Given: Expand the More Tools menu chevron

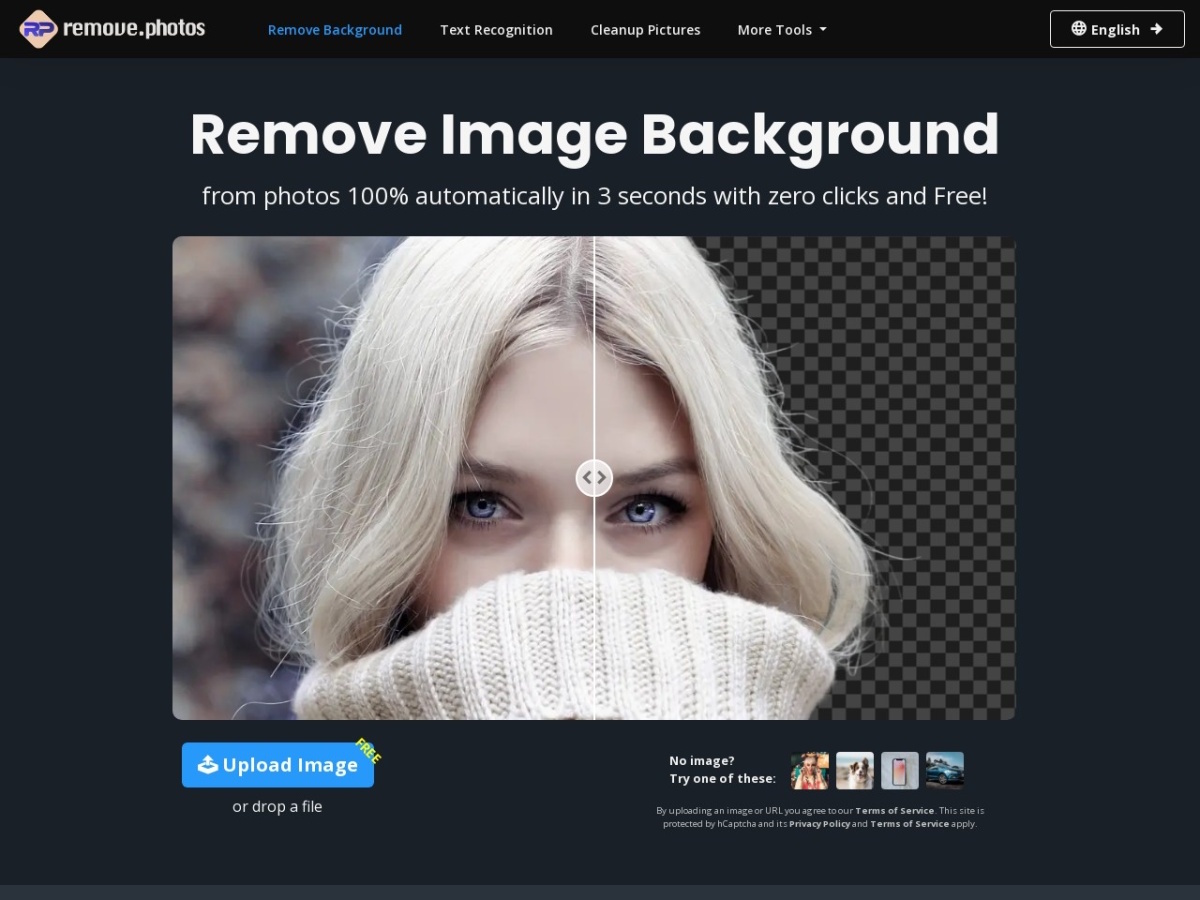Looking at the screenshot, I should (822, 31).
